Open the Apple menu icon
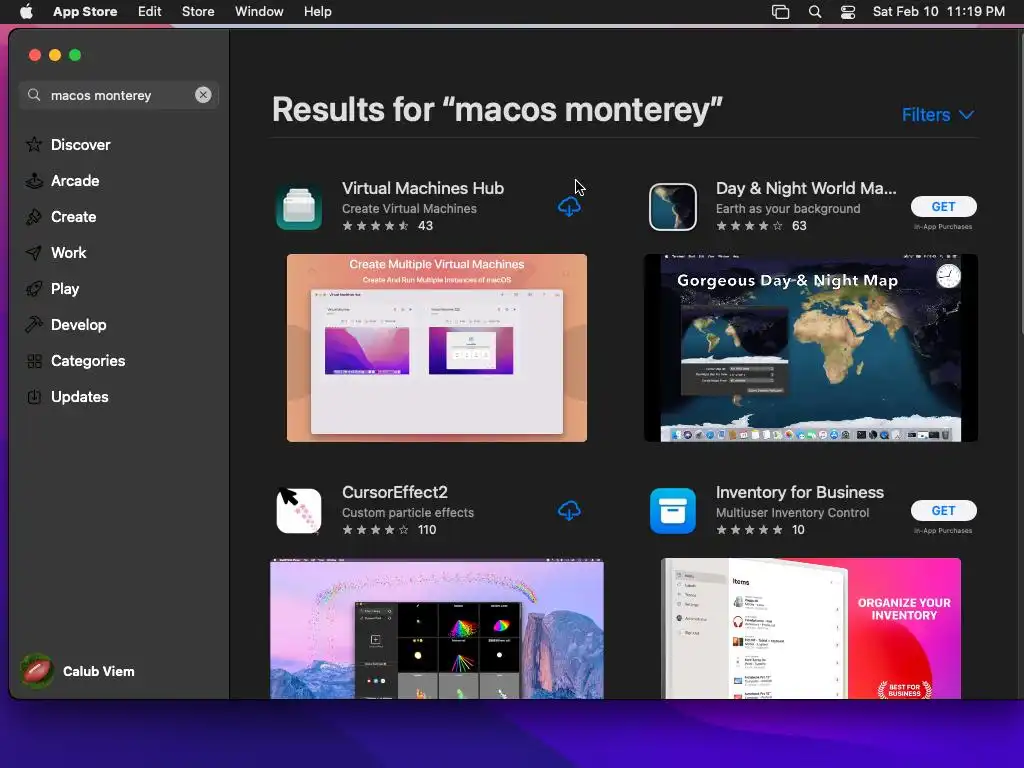The height and width of the screenshot is (768, 1024). pos(26,12)
